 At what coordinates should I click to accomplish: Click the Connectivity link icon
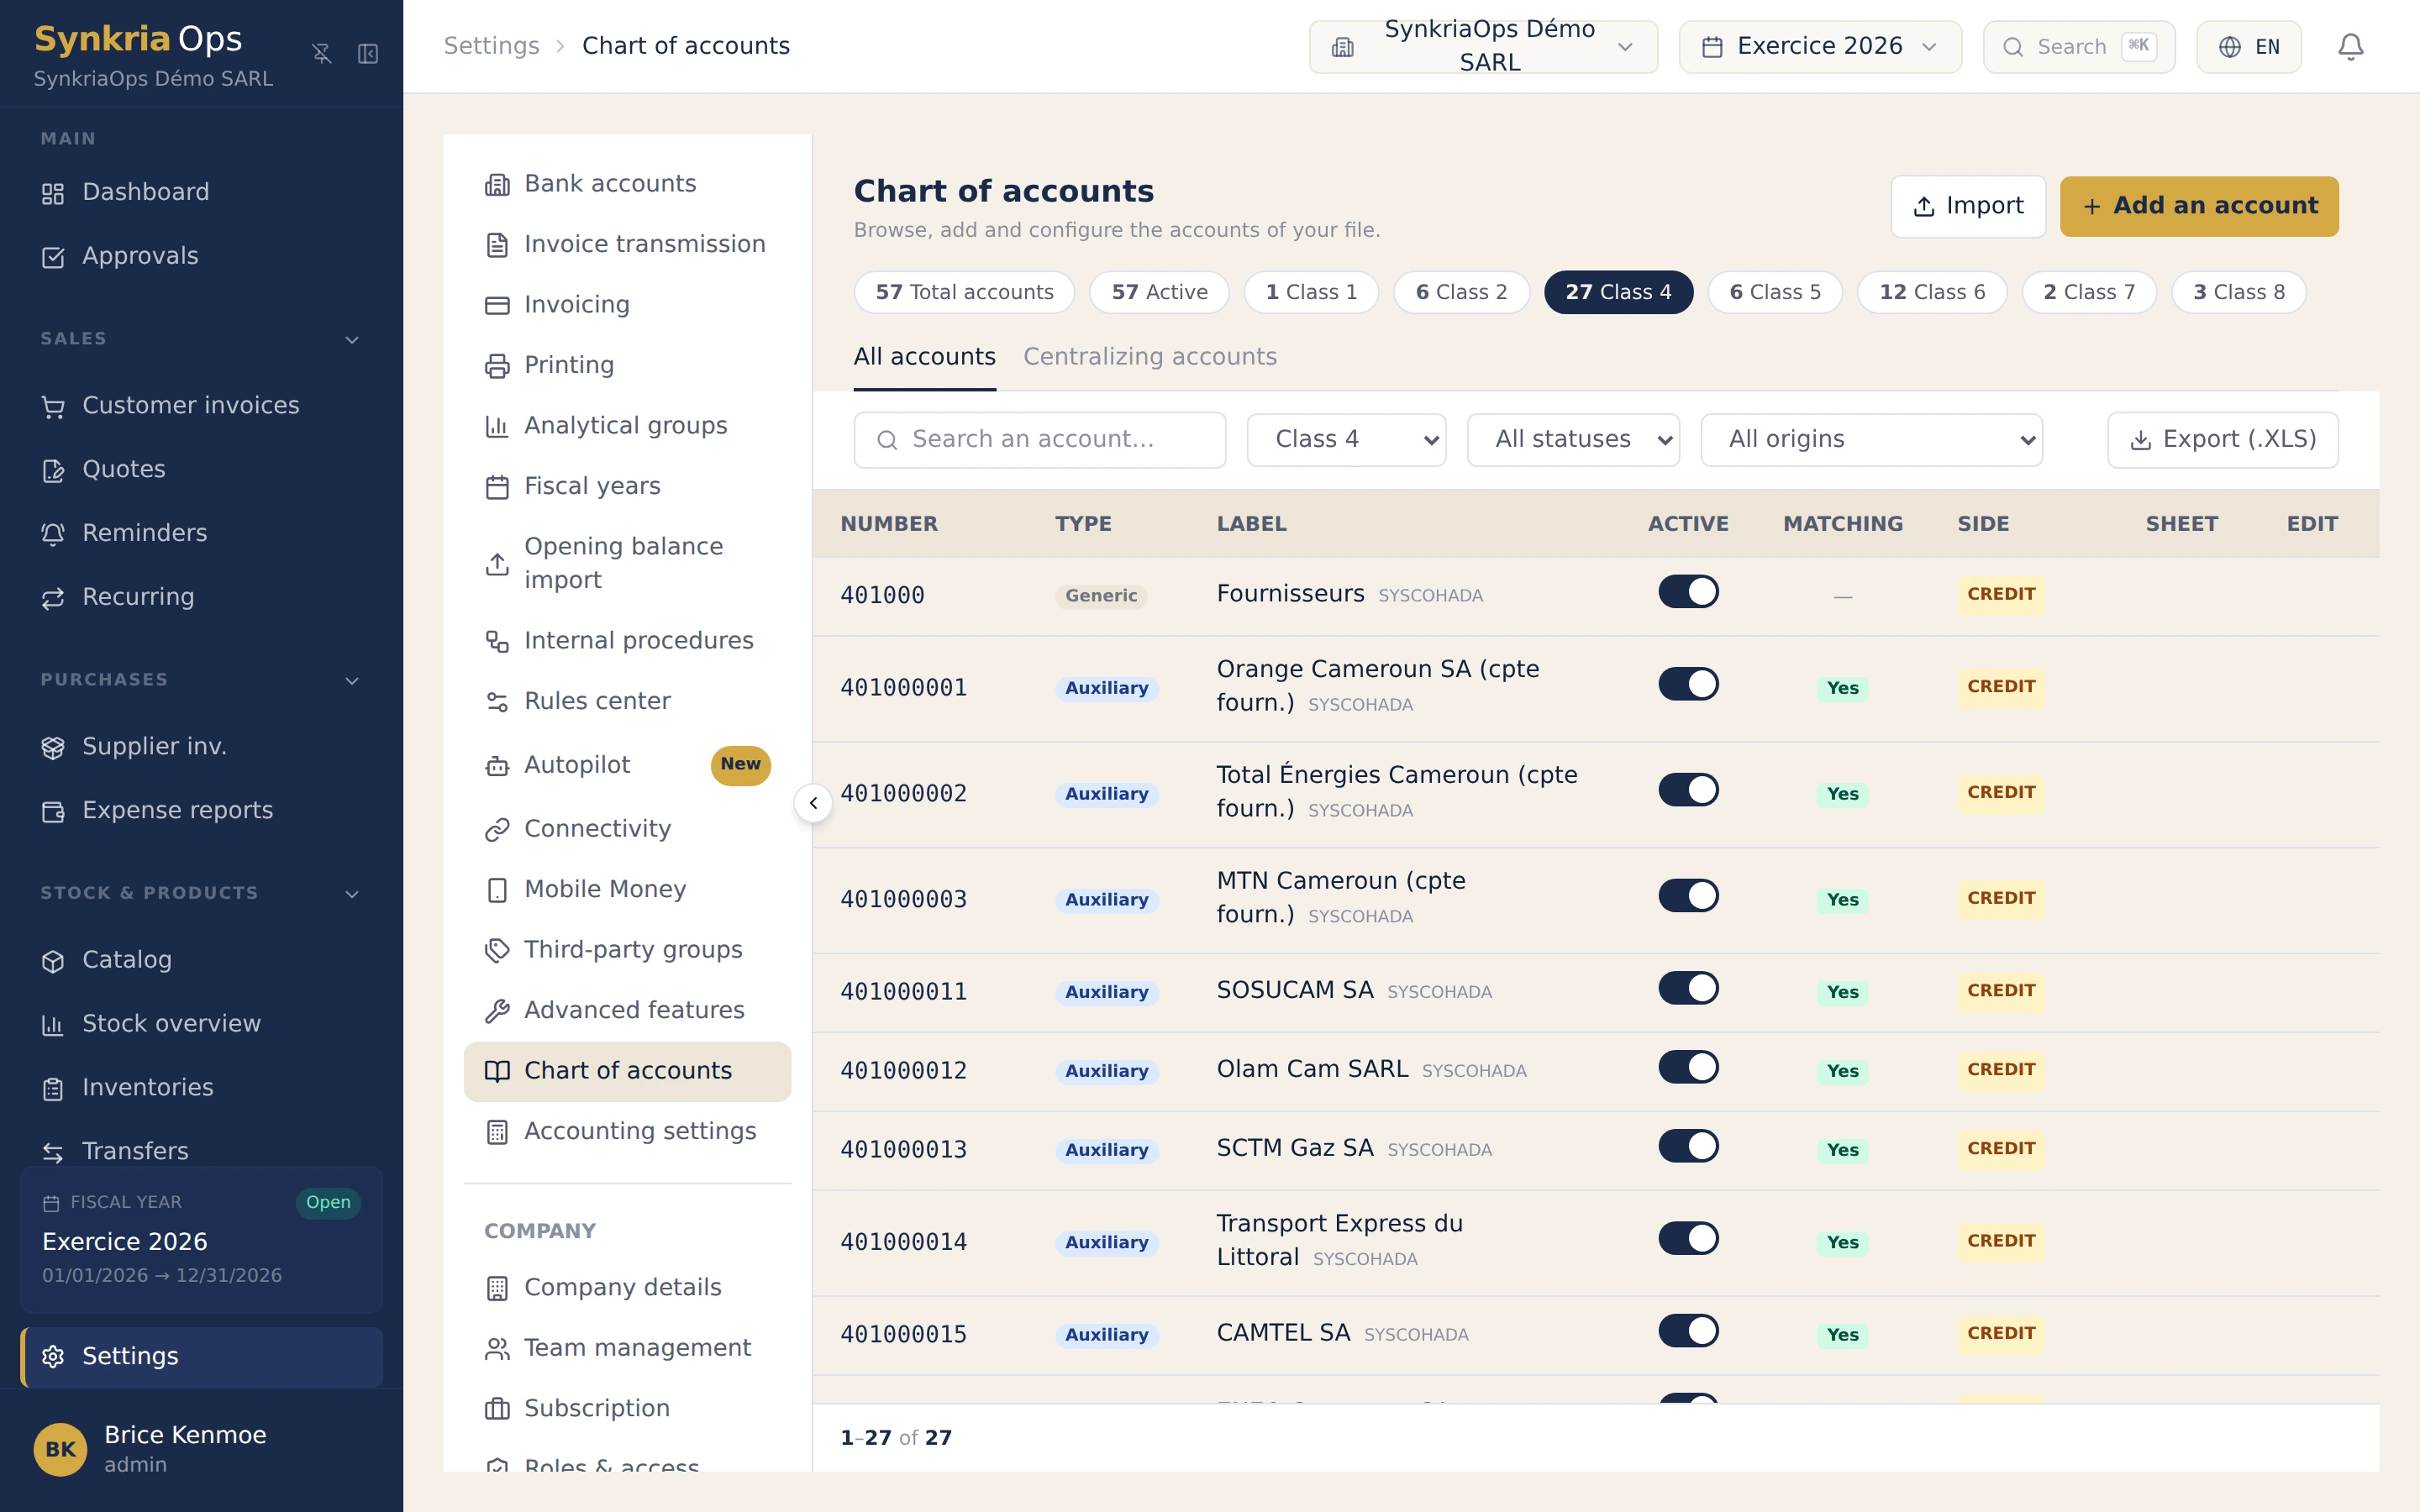coord(497,830)
